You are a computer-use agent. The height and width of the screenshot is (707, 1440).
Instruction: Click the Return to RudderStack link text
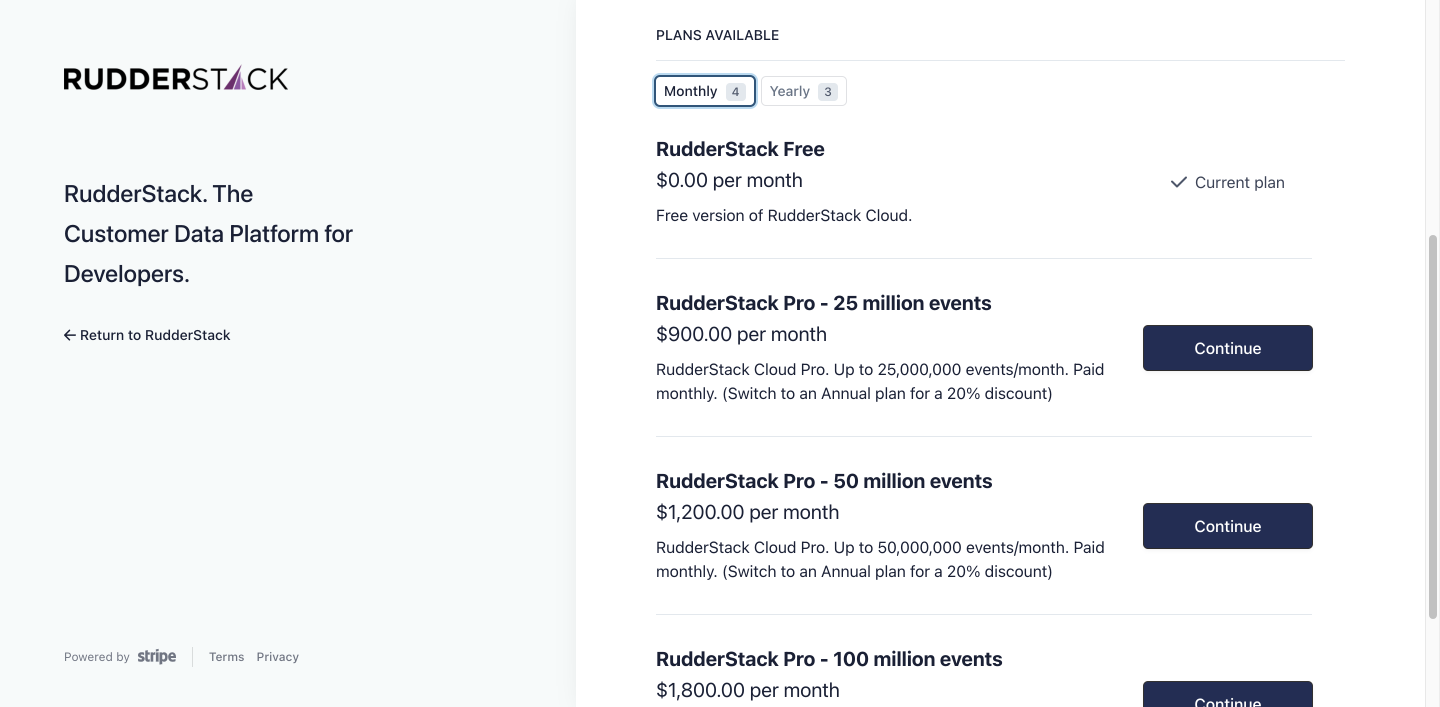pyautogui.click(x=155, y=335)
